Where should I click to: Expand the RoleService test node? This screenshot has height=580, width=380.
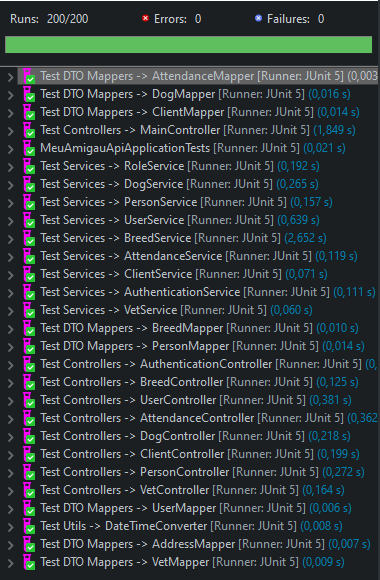(x=11, y=167)
